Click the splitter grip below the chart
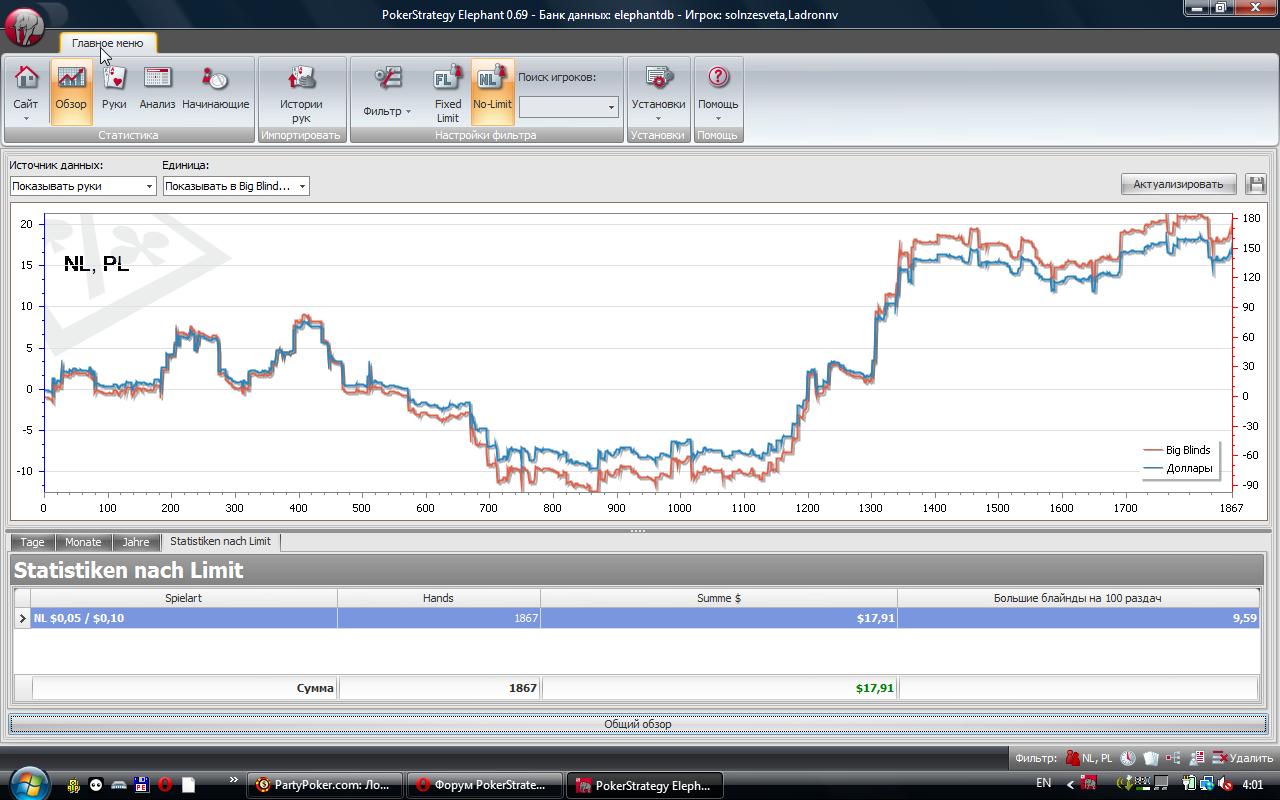 point(638,530)
